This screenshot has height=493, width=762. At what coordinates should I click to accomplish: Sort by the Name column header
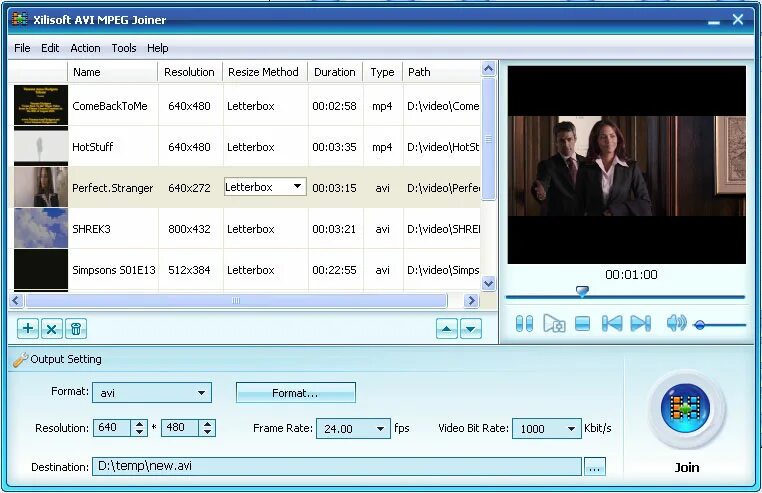[112, 72]
